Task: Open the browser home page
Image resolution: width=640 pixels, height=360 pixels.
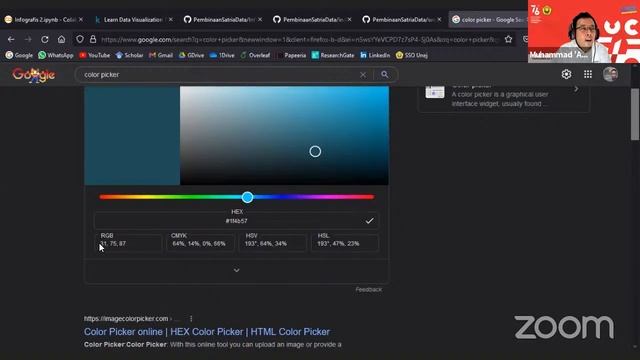Action: (61, 40)
